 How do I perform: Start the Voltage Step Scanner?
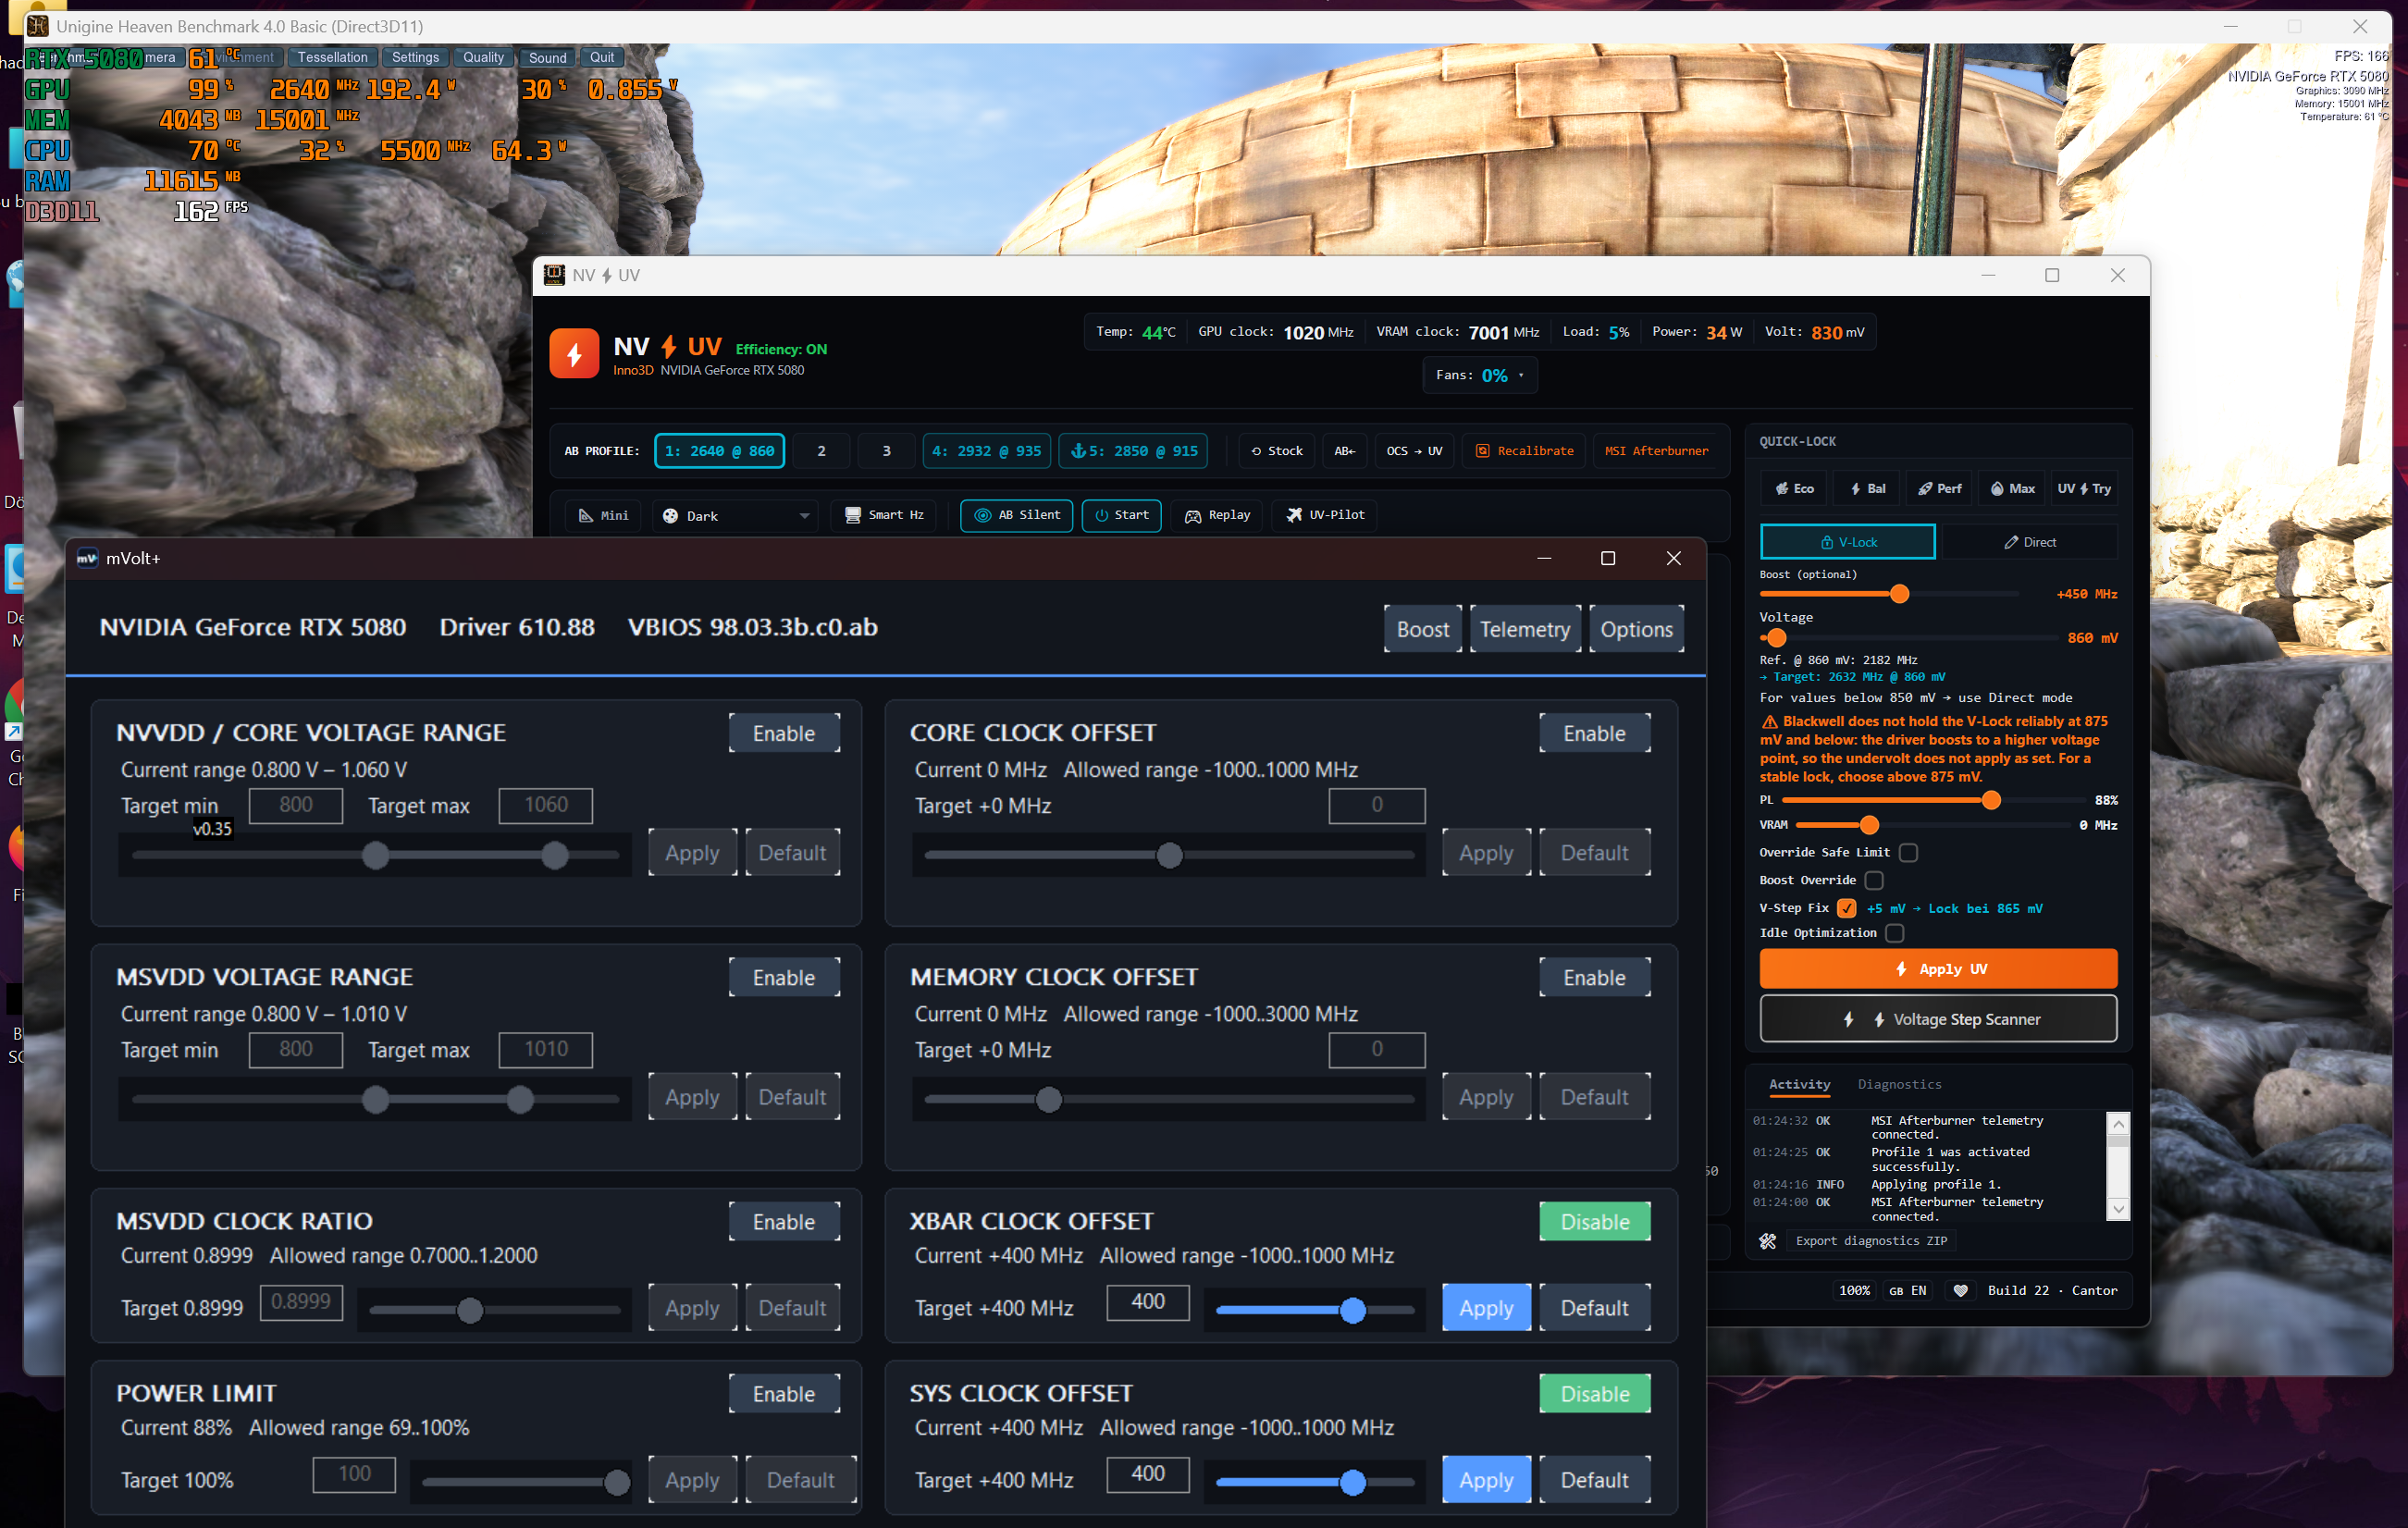coord(1938,1019)
